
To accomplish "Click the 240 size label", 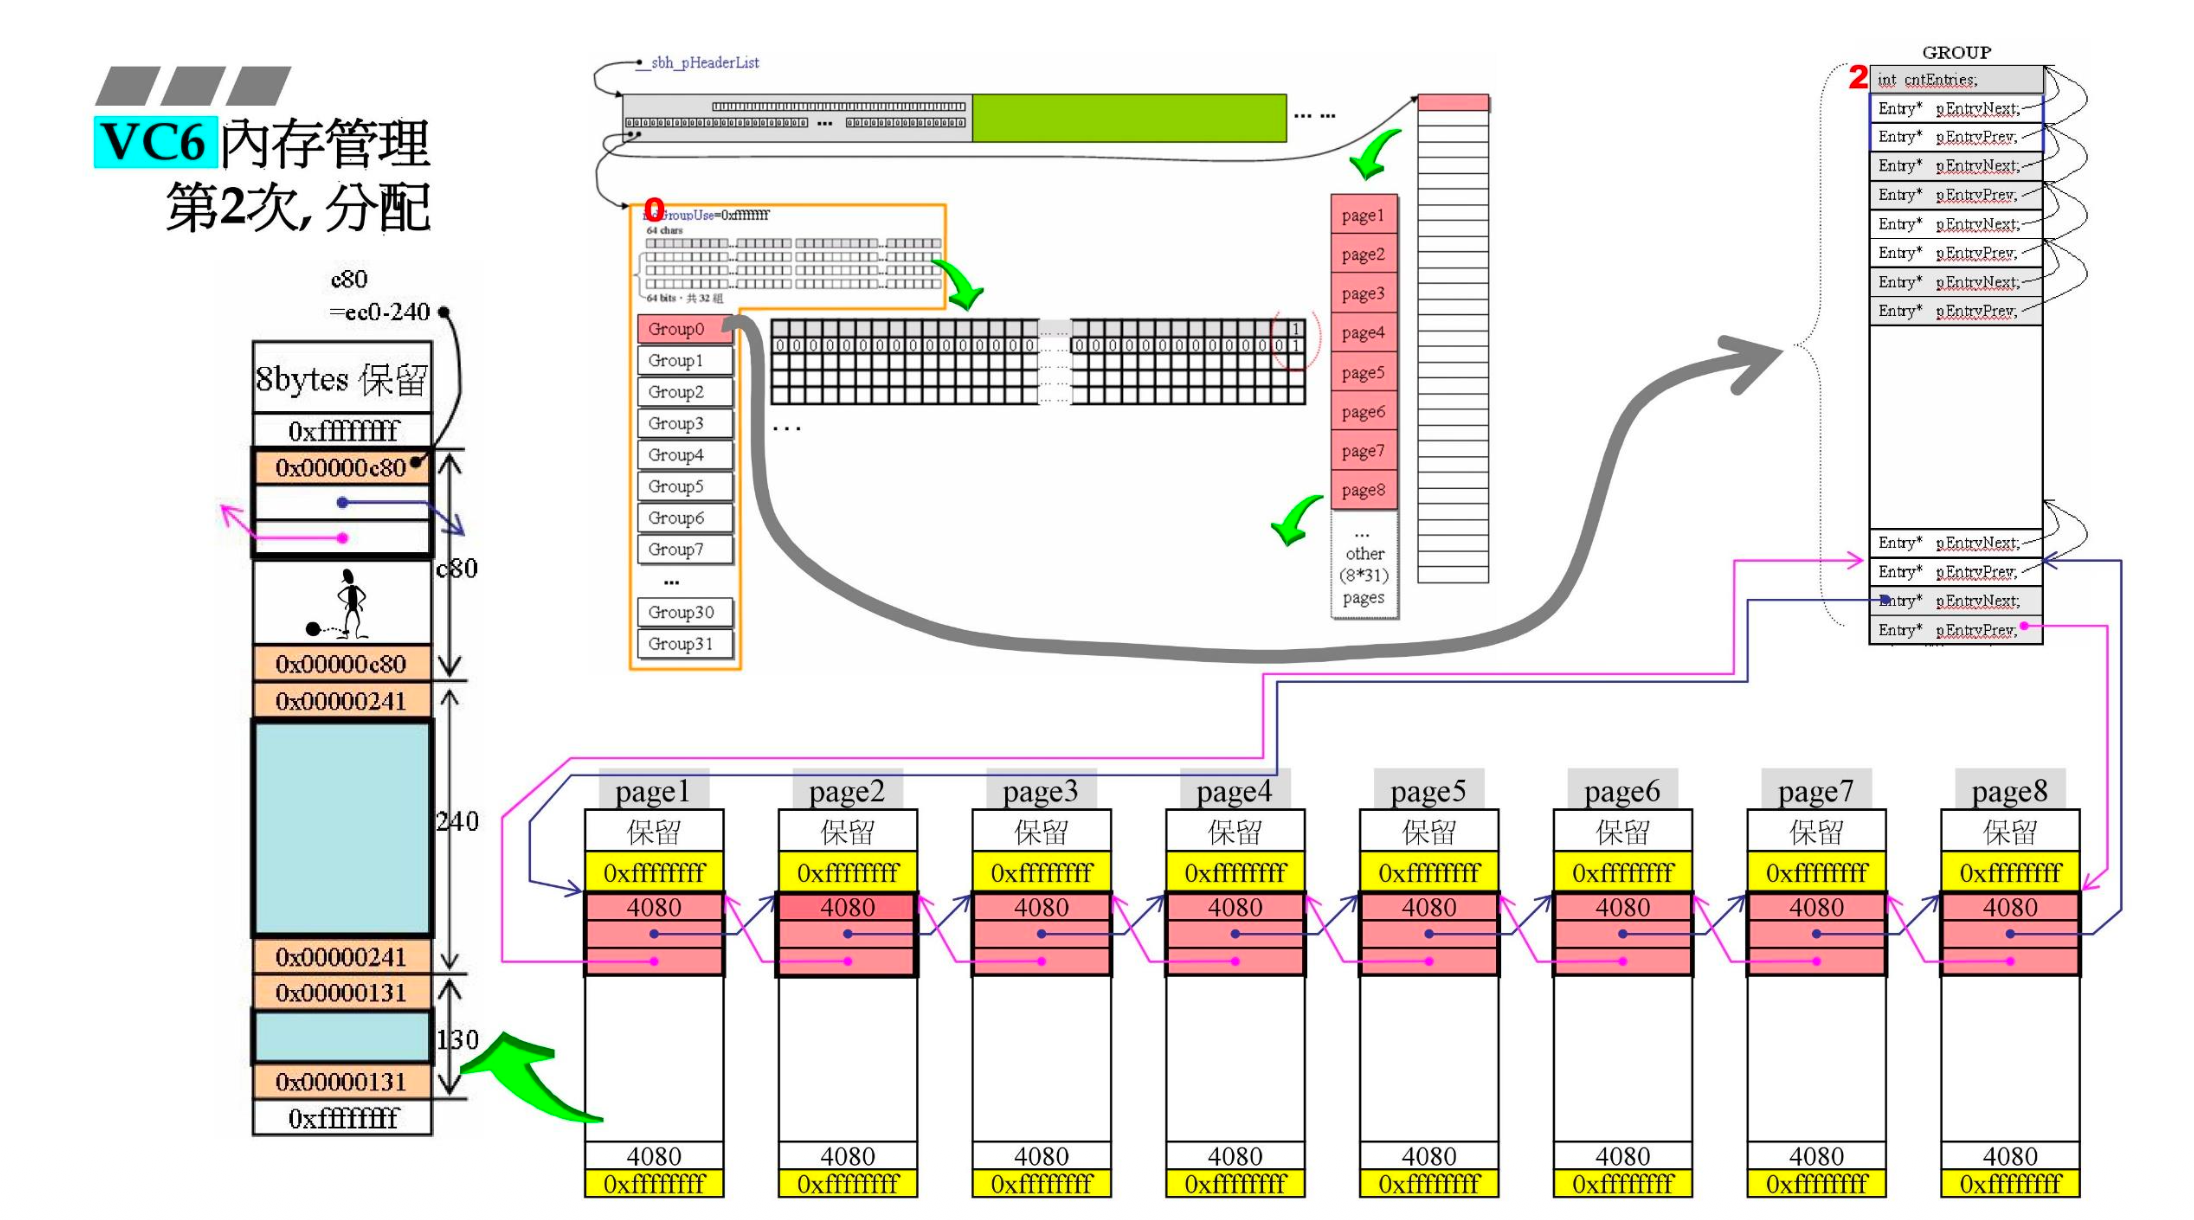I will (x=457, y=821).
